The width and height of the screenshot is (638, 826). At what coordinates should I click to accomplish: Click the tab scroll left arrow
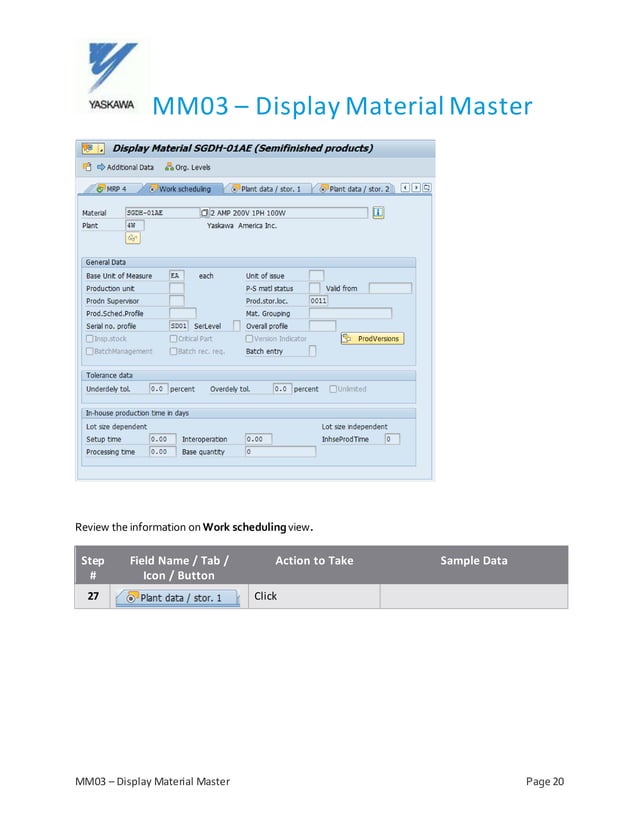coord(405,188)
